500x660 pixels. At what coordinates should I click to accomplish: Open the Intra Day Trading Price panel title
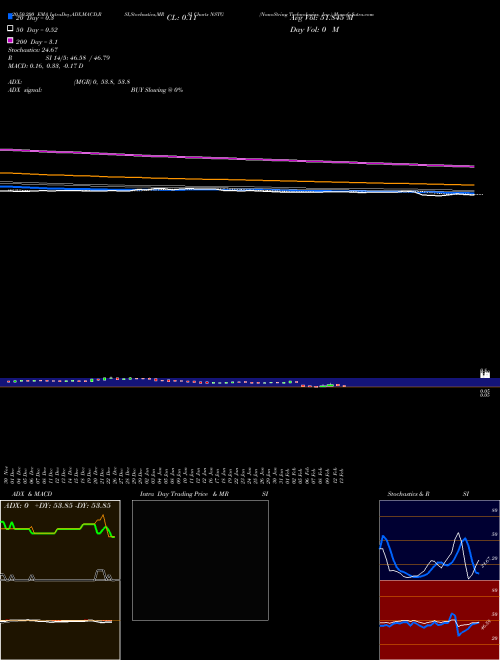184,494
